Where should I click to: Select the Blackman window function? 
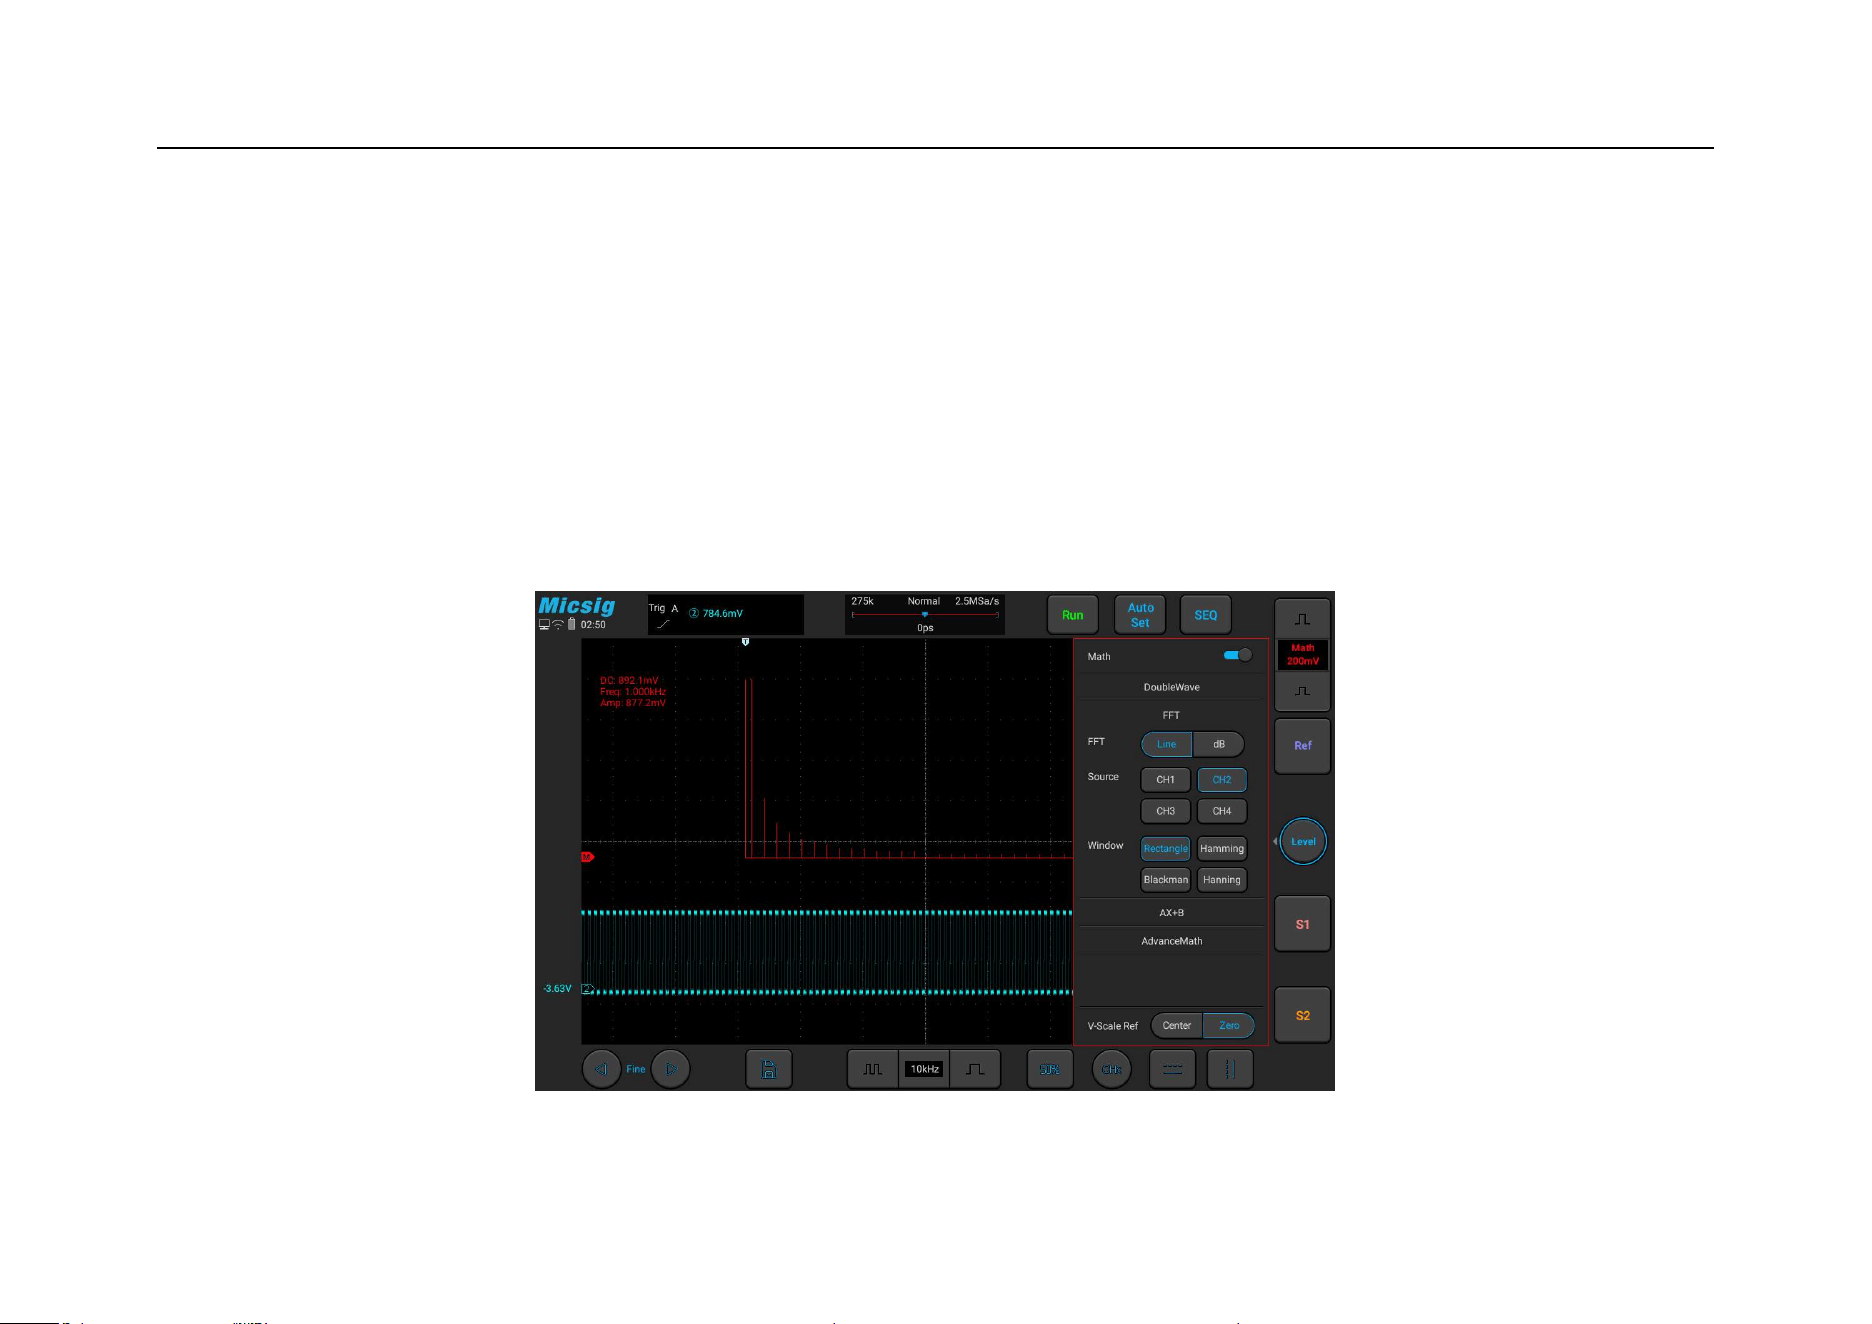click(x=1166, y=880)
